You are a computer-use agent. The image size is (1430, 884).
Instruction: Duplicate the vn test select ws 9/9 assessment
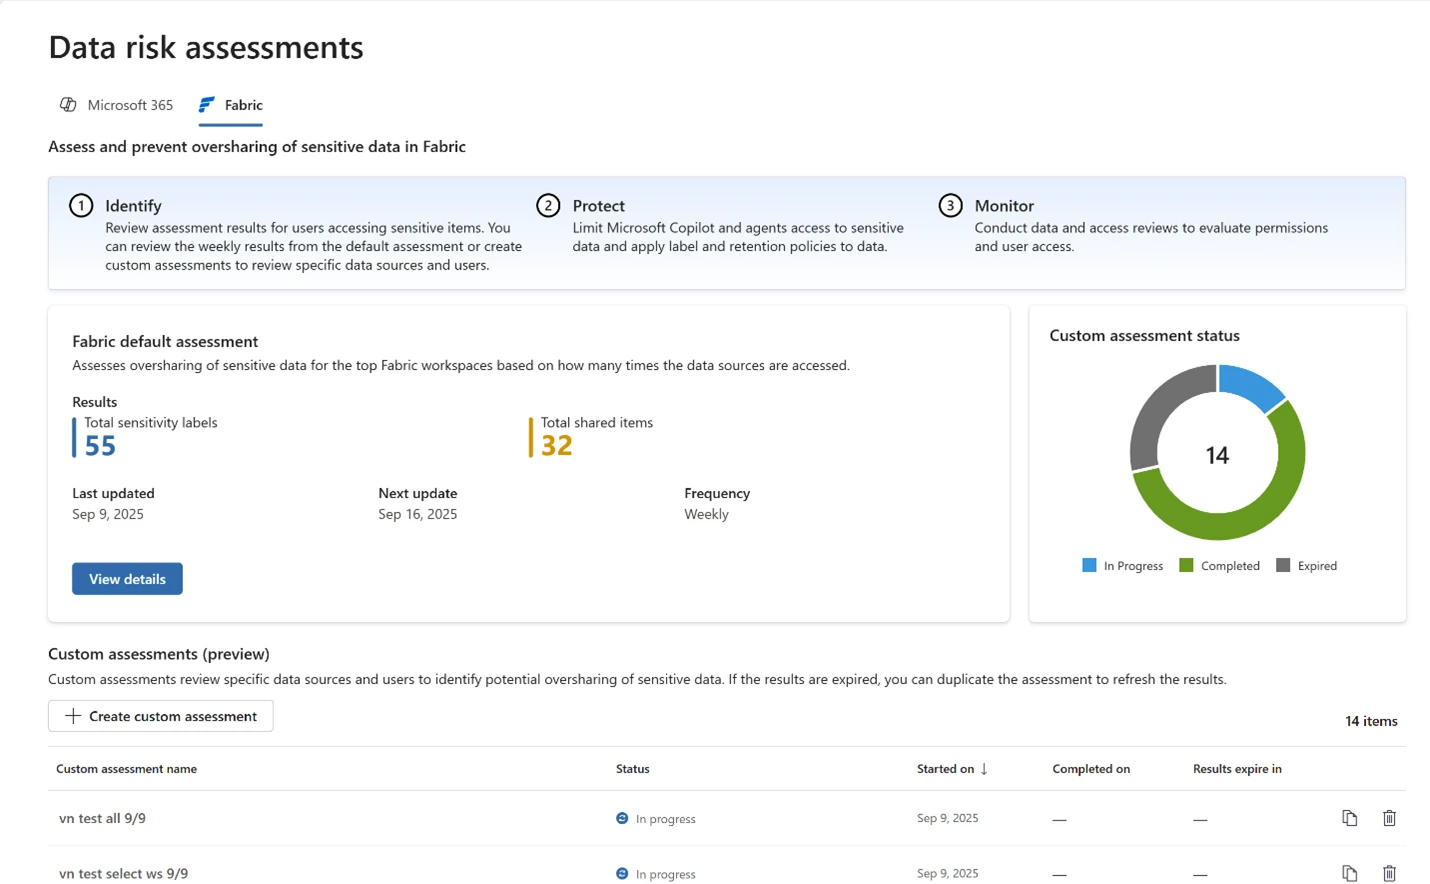[1349, 873]
